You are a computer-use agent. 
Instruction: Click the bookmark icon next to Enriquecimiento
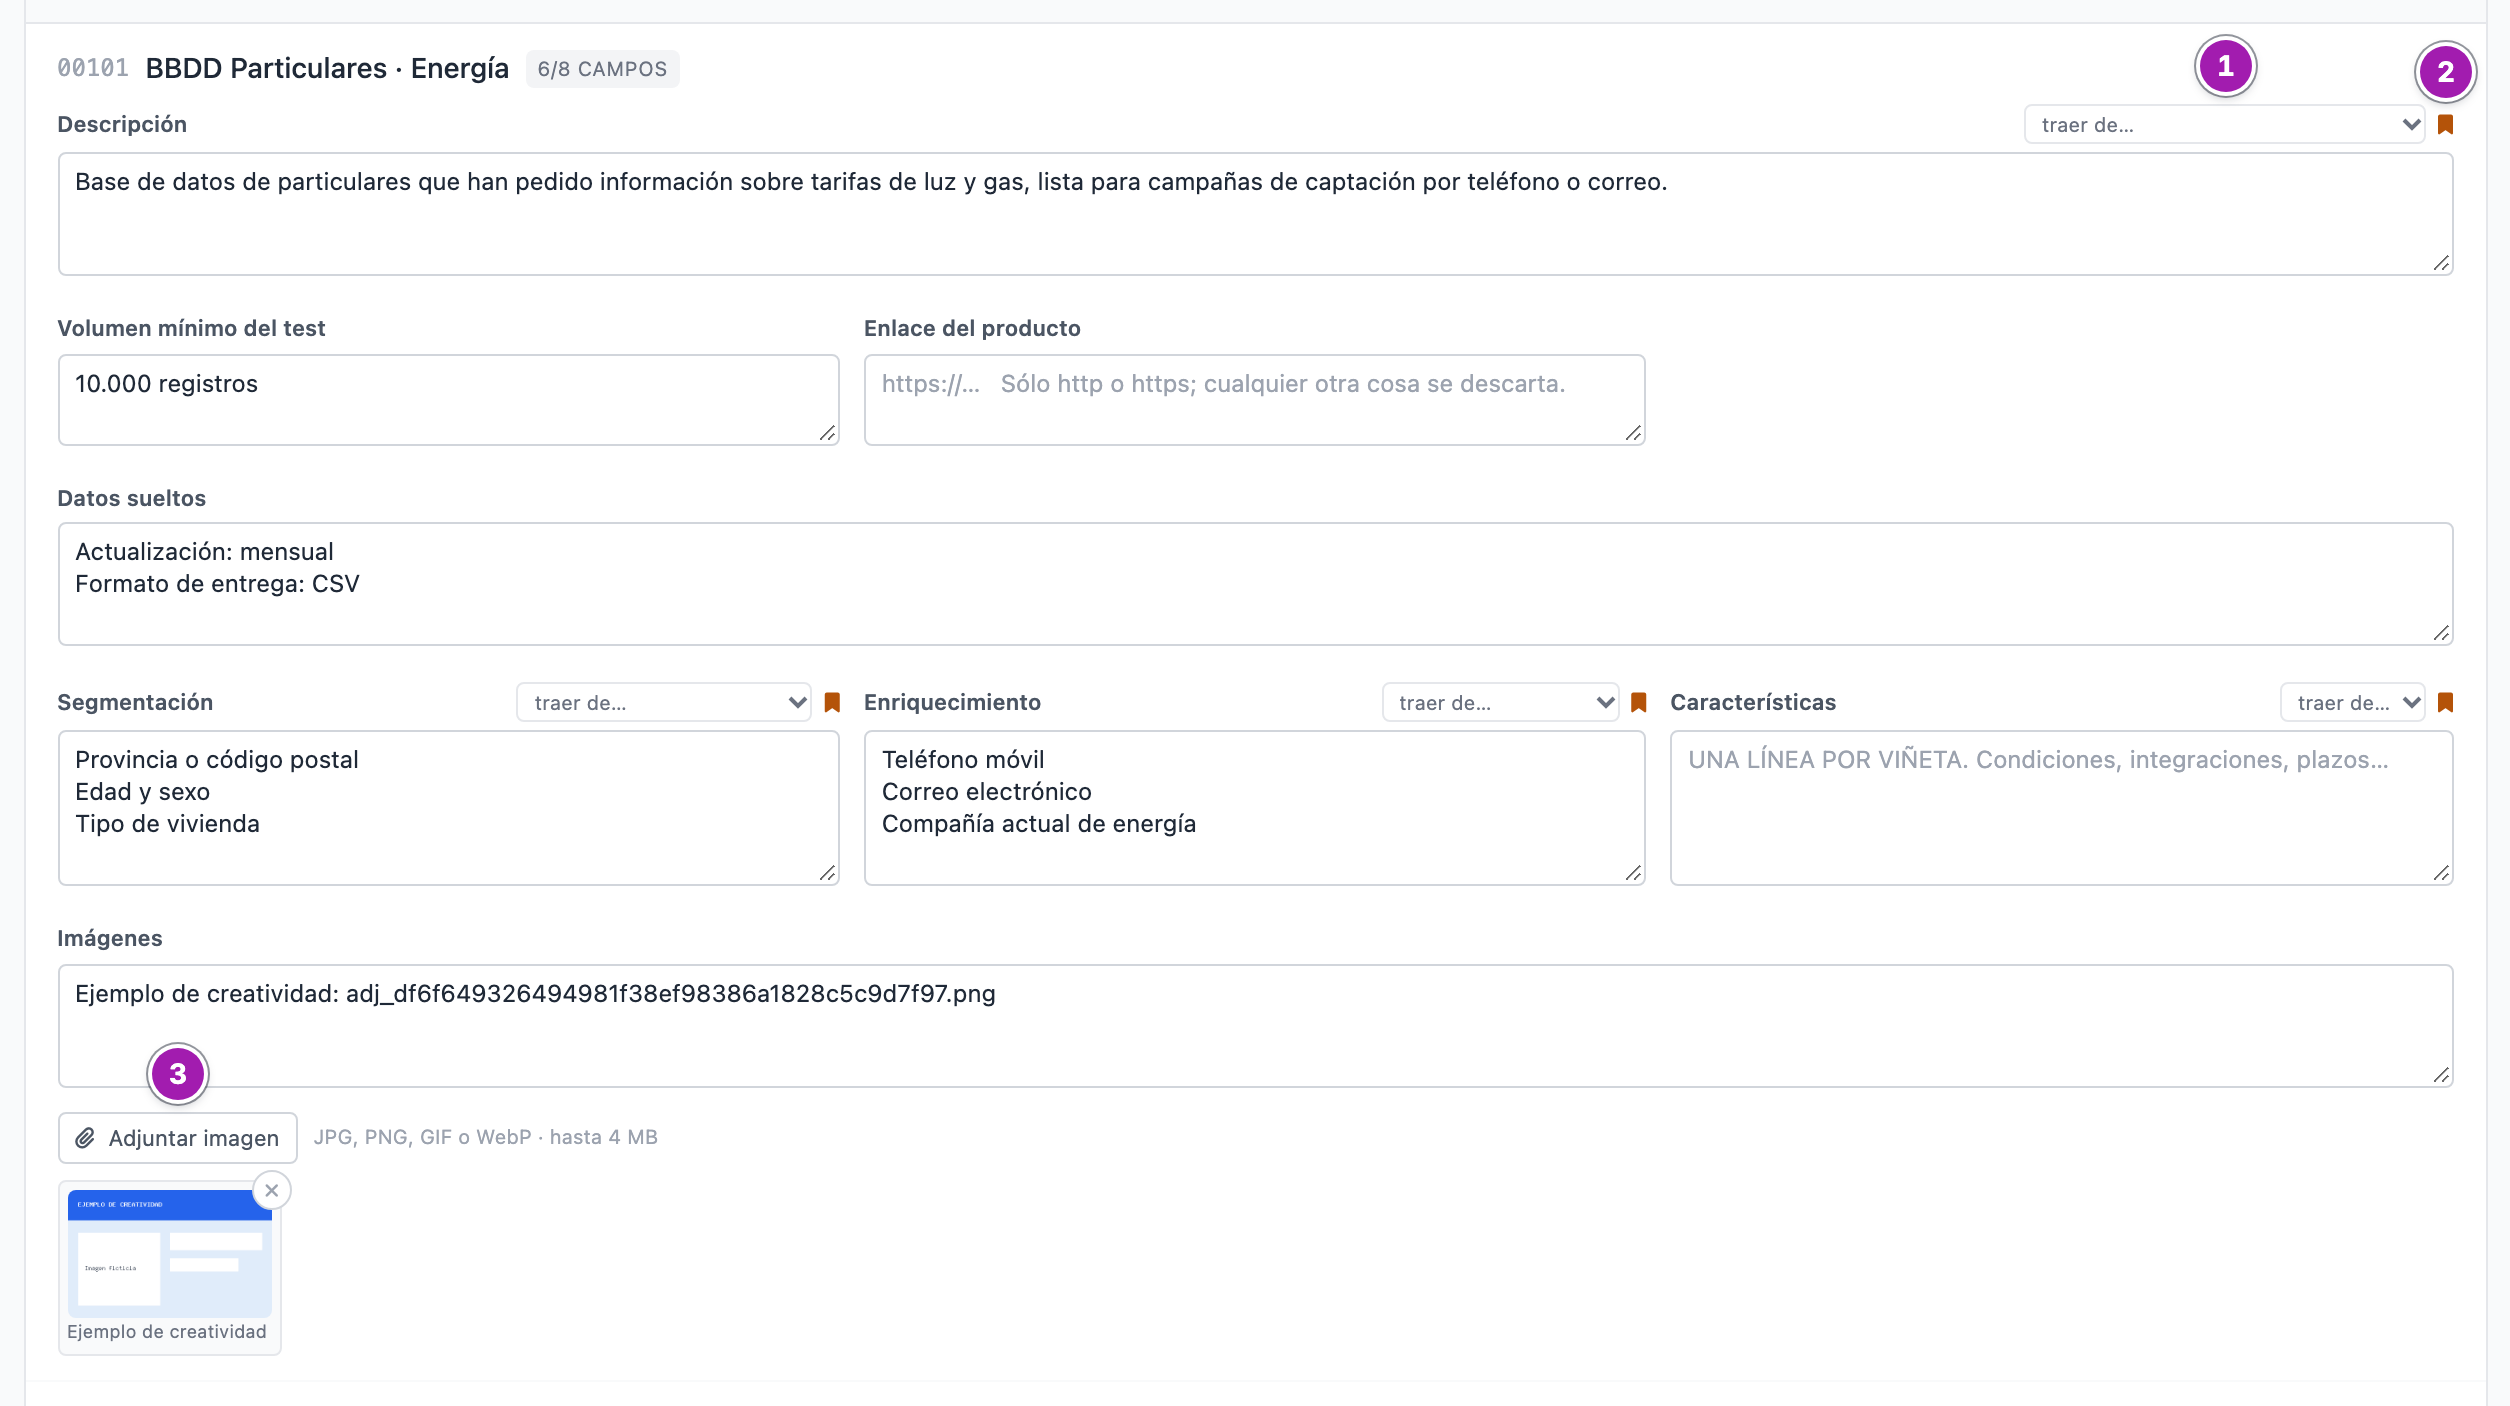pyautogui.click(x=1638, y=703)
